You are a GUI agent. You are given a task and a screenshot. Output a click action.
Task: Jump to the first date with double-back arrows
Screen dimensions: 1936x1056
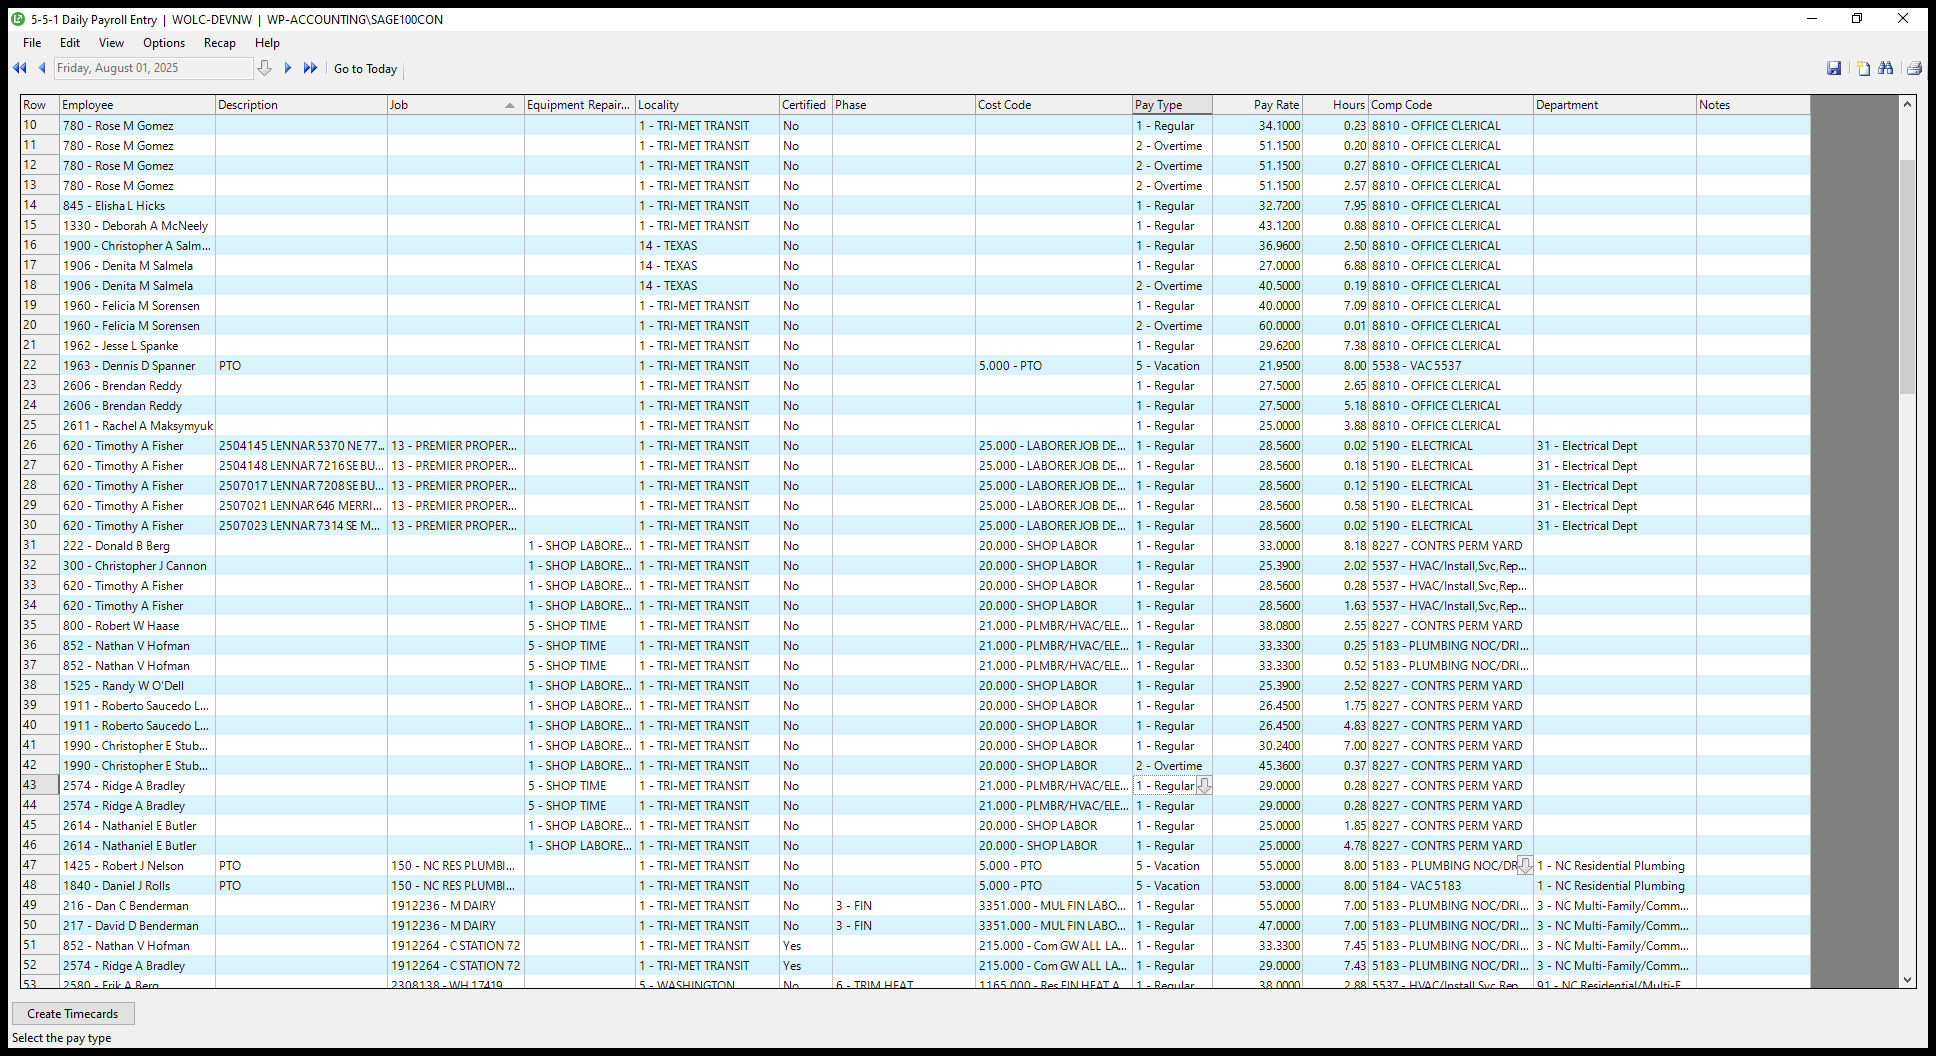coord(19,68)
